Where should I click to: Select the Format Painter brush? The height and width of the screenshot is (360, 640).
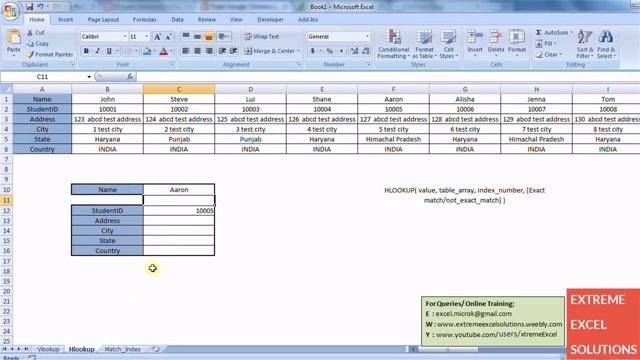[30, 54]
